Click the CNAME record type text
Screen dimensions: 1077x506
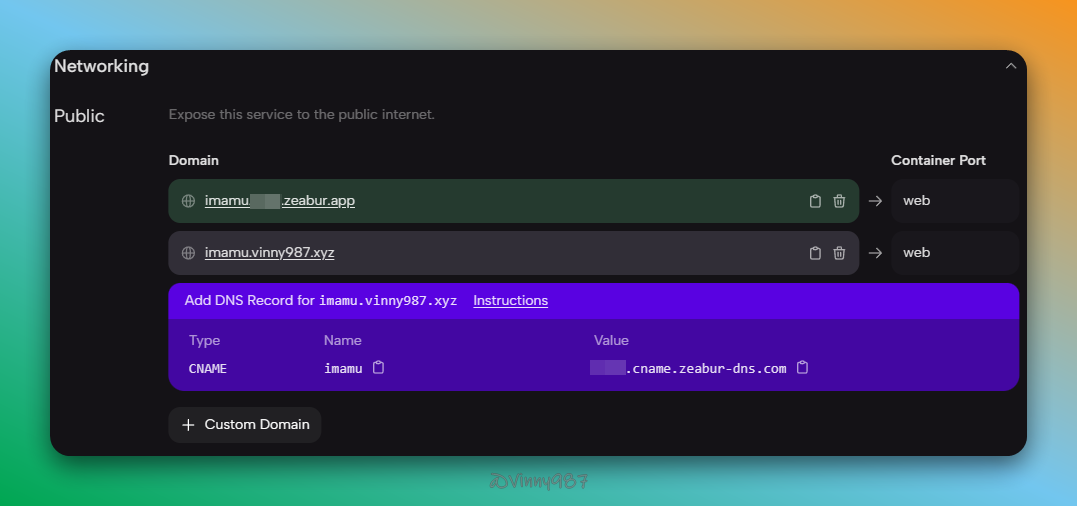point(208,368)
